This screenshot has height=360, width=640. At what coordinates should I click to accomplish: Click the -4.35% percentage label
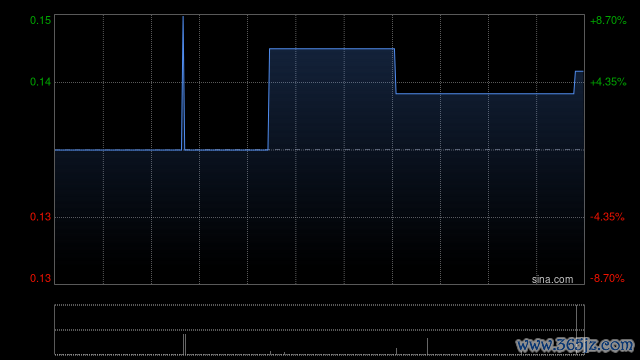click(607, 217)
